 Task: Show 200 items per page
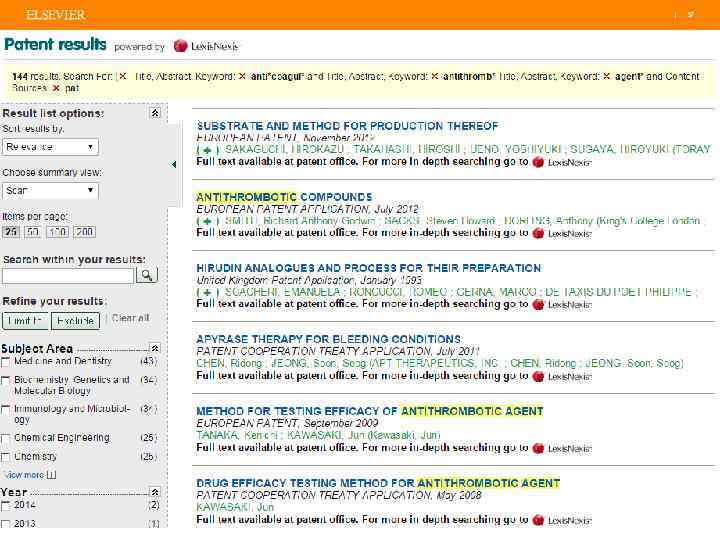coord(84,231)
